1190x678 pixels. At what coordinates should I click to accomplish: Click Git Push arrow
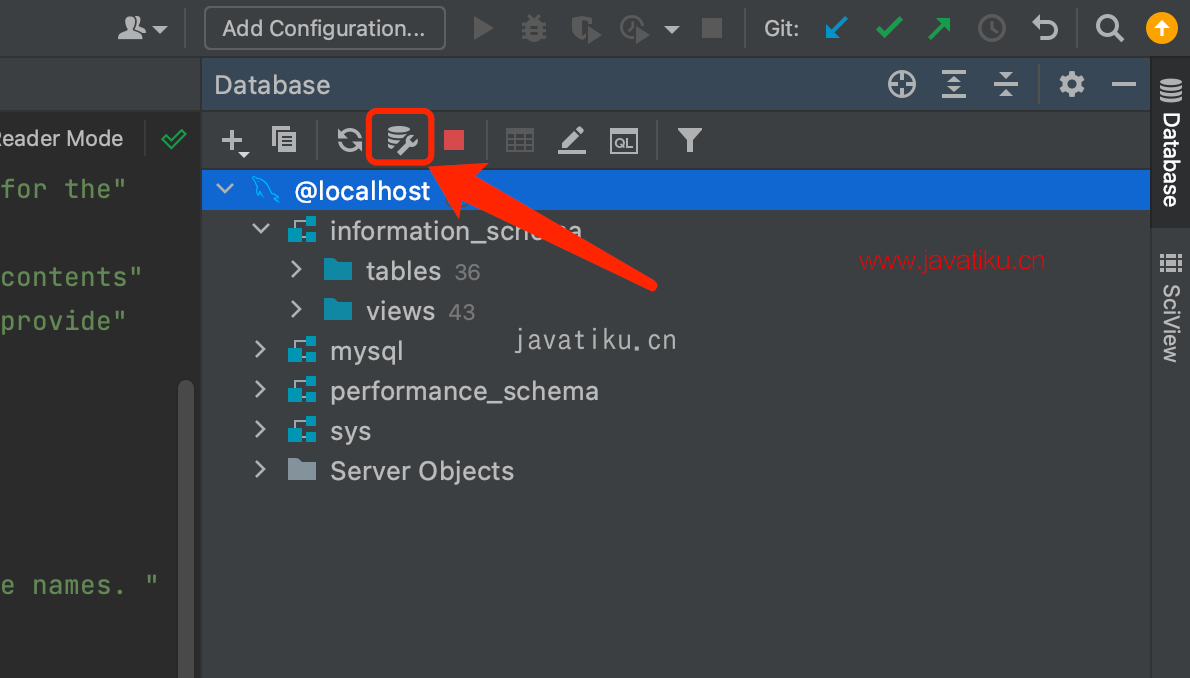940,29
